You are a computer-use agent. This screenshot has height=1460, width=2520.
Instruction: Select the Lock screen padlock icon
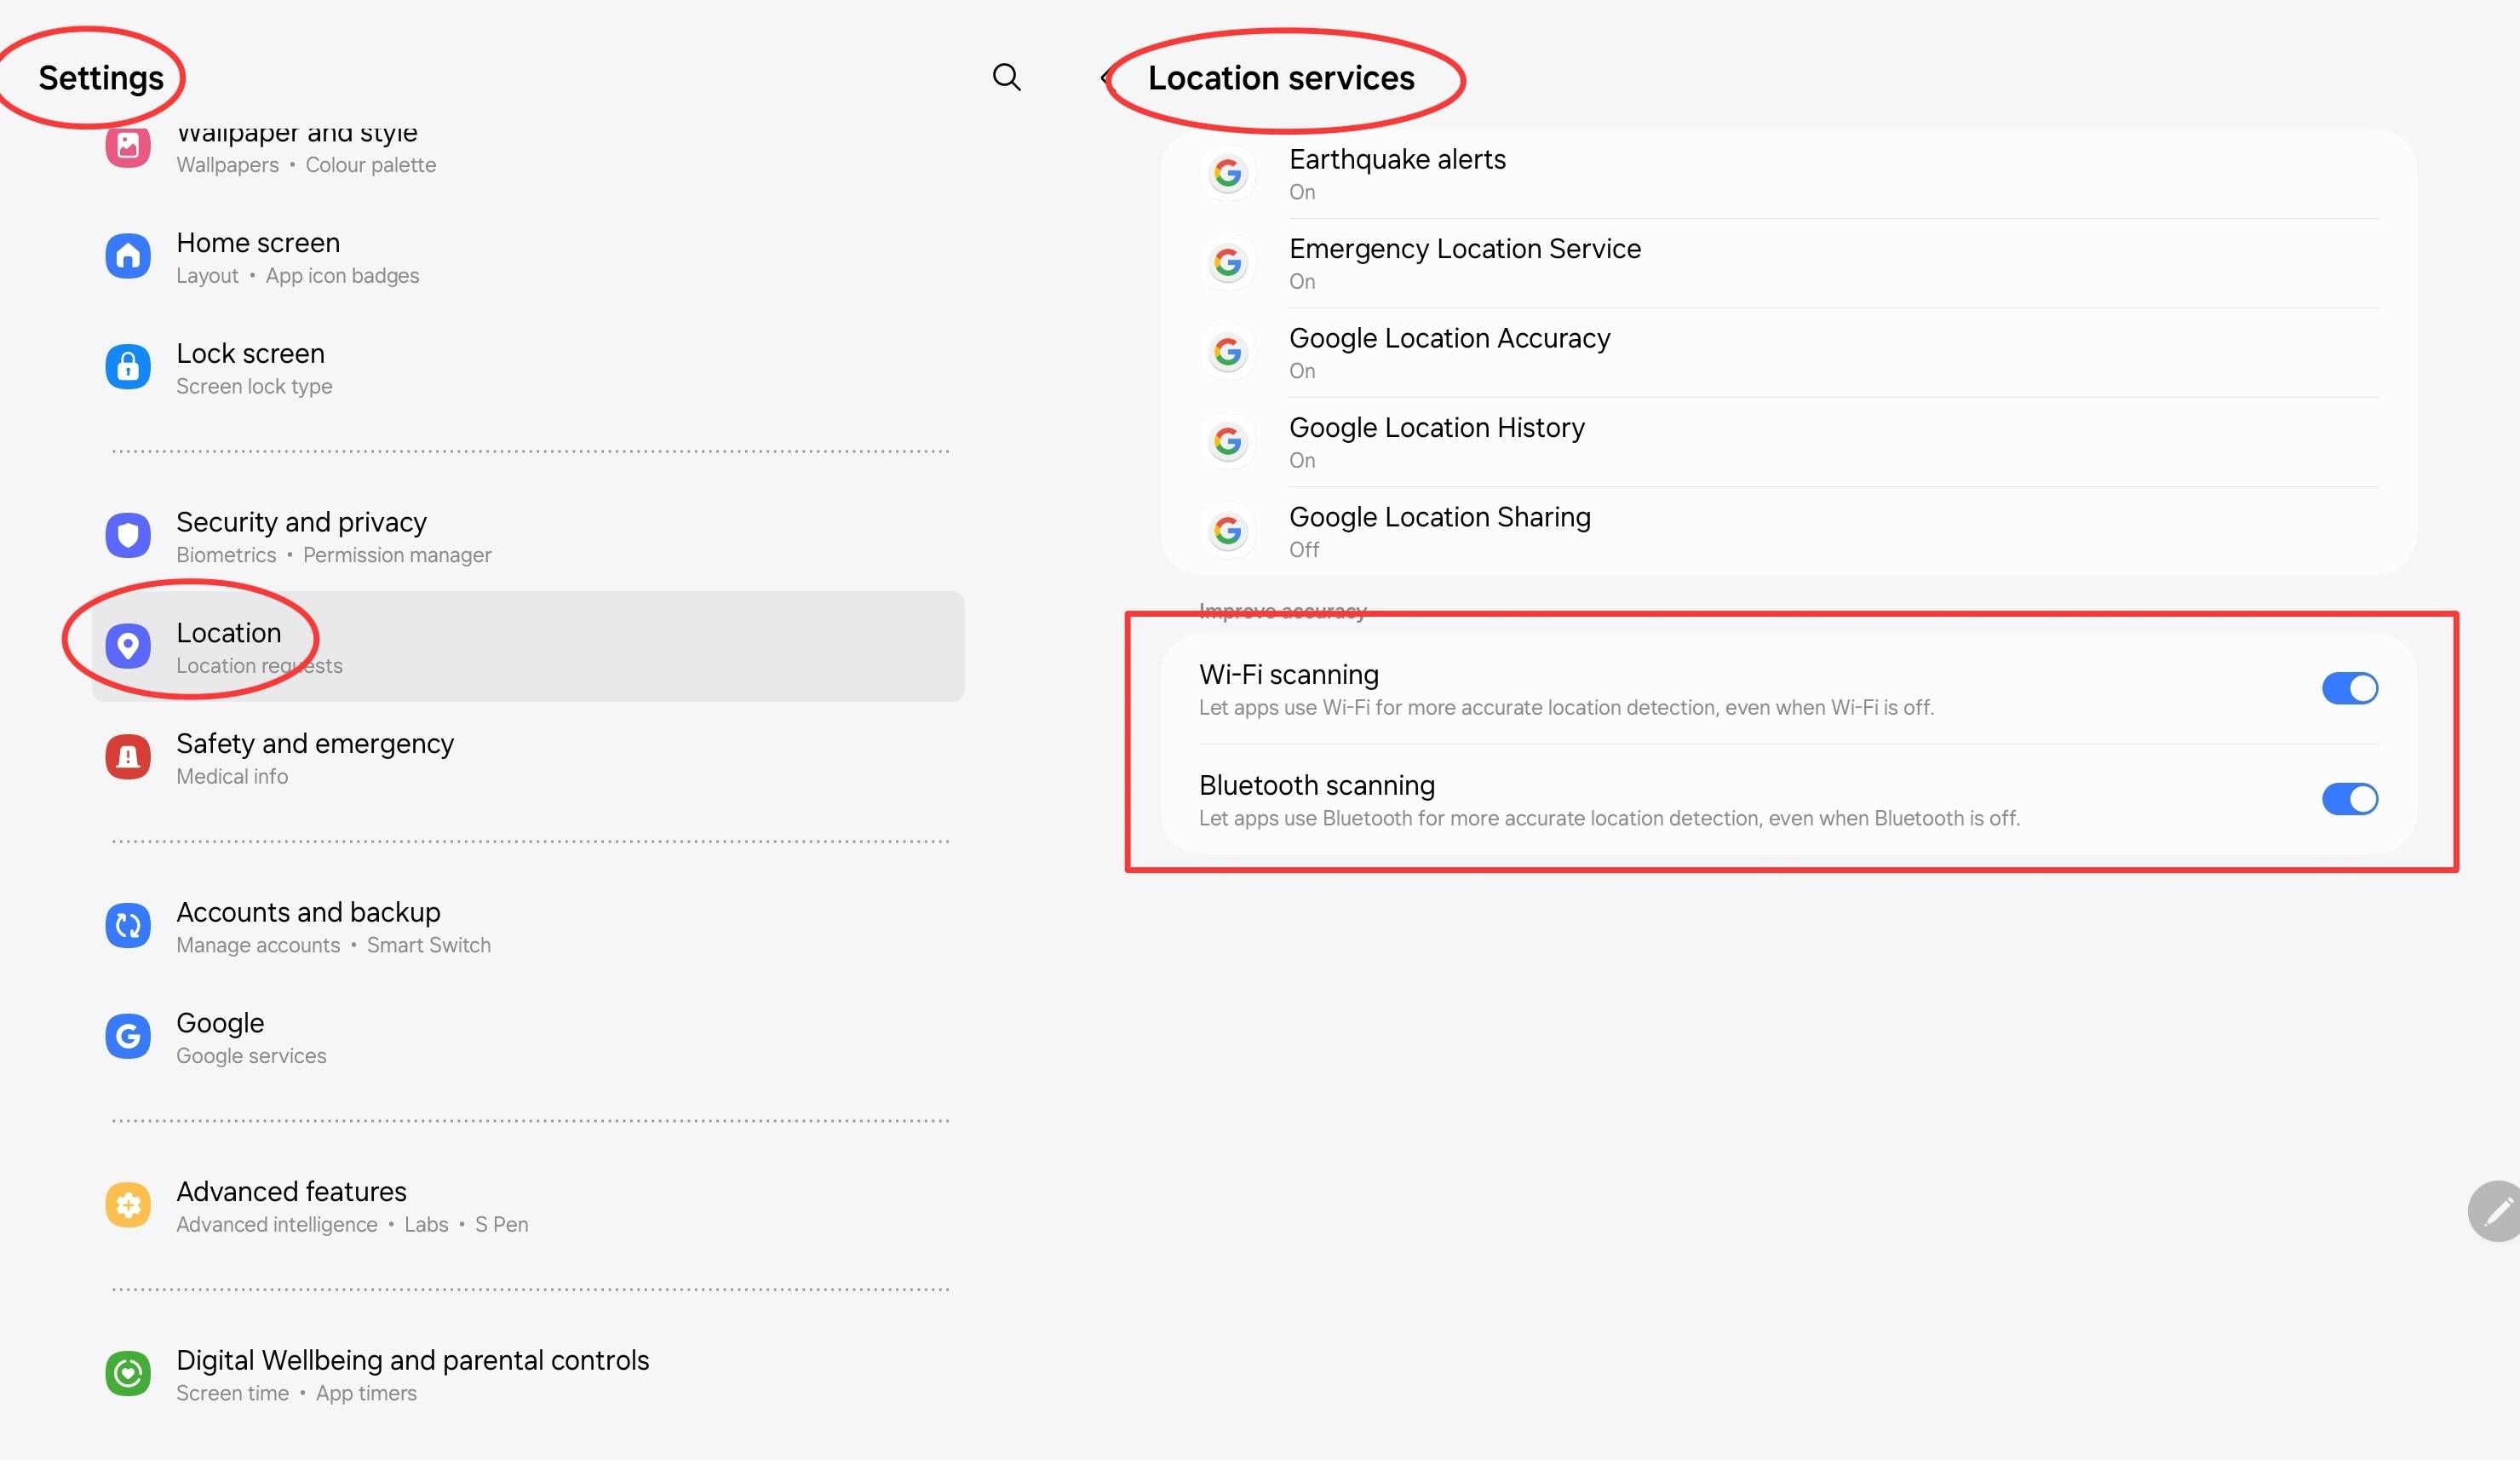click(x=128, y=366)
